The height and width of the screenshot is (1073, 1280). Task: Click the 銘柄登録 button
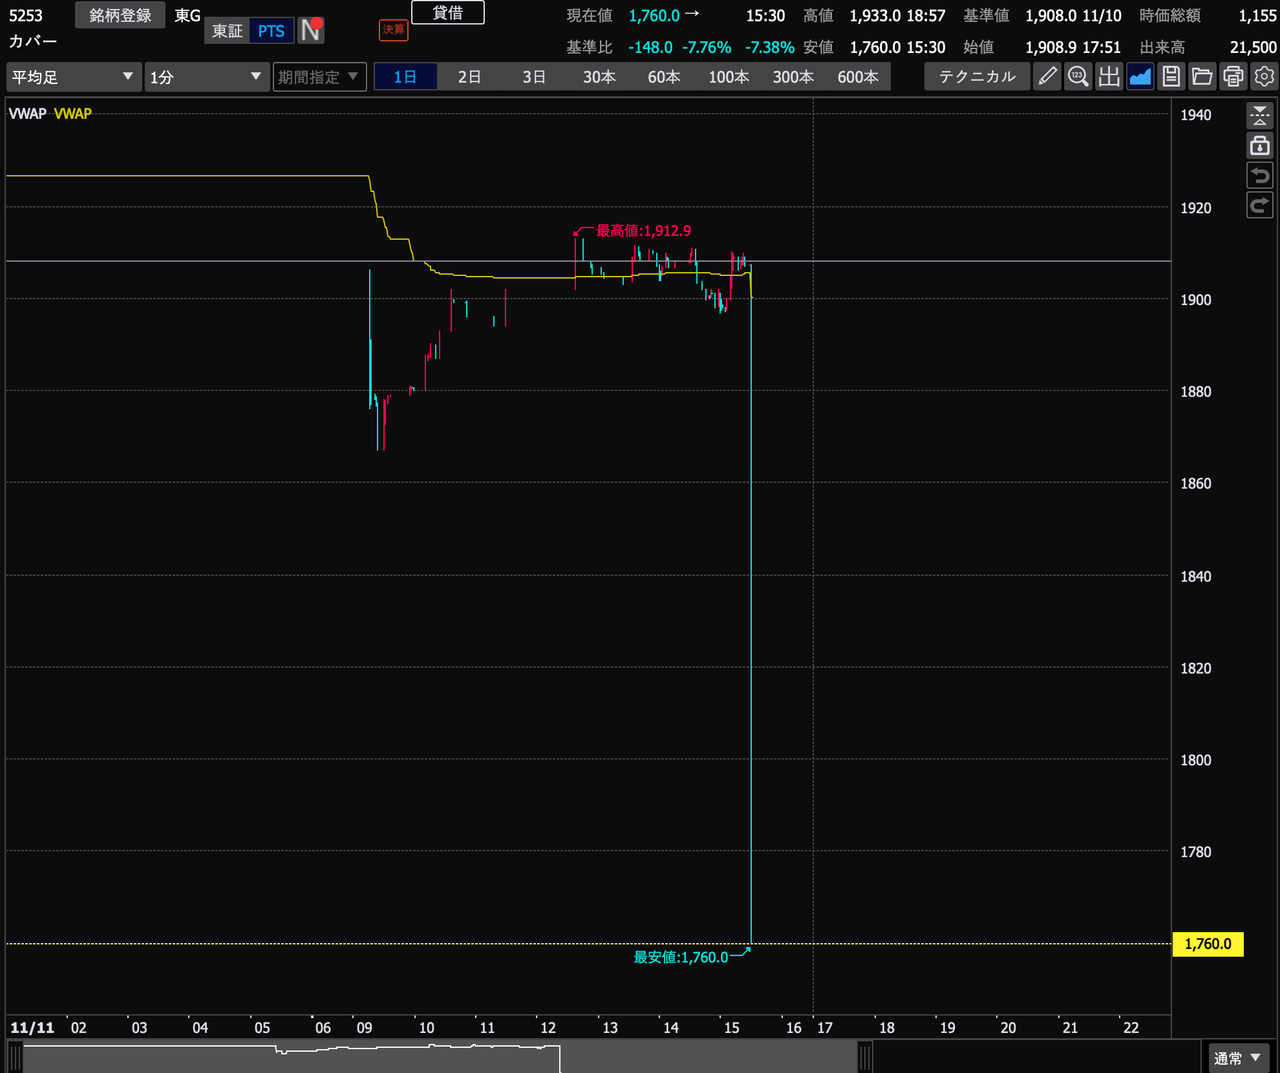pos(120,15)
